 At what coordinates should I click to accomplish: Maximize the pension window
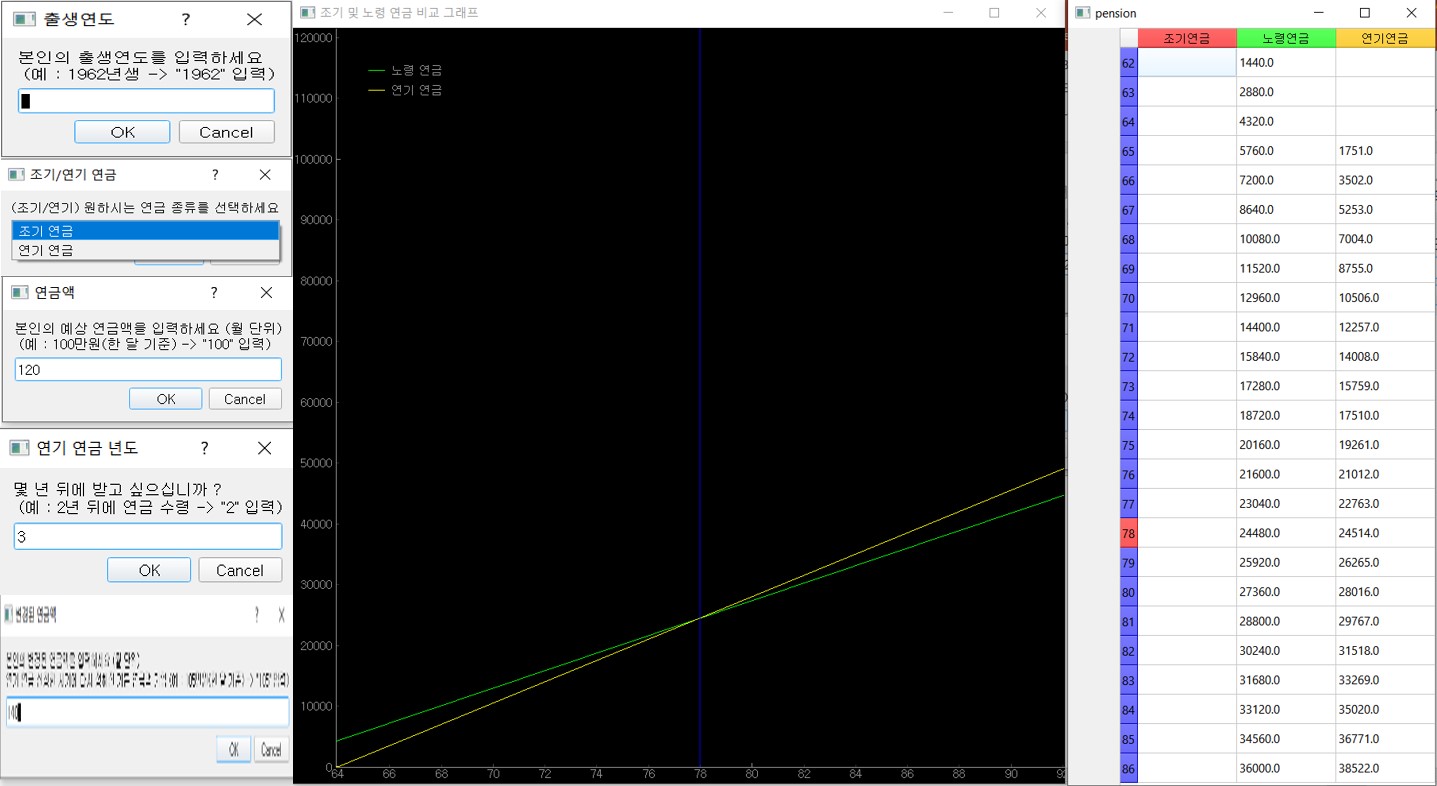(1365, 13)
